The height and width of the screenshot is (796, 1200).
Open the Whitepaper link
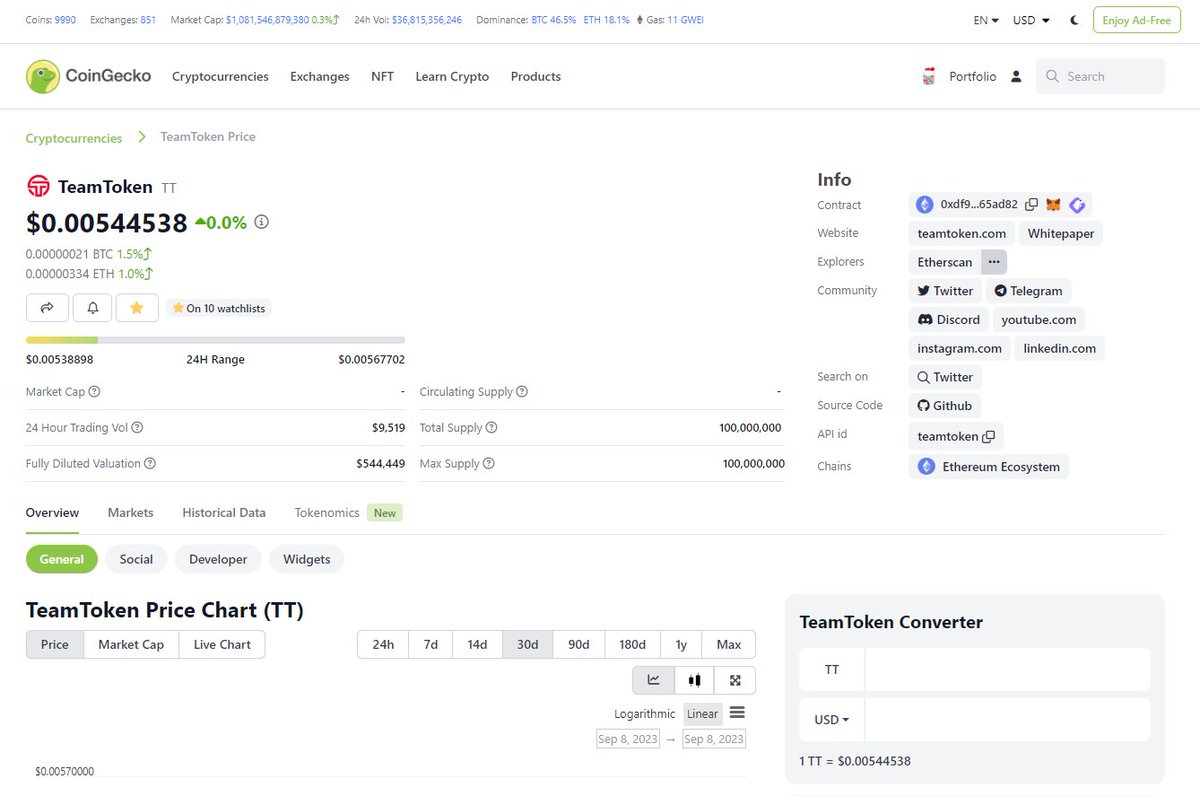[1061, 234]
